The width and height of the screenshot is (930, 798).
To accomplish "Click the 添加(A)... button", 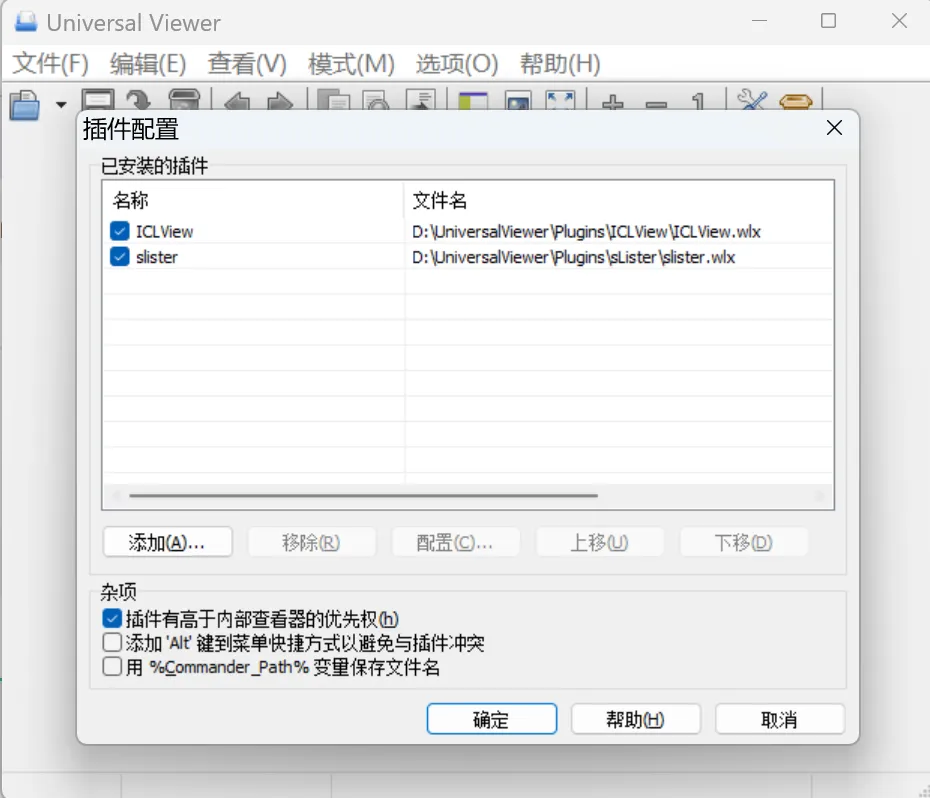I will click(x=167, y=542).
